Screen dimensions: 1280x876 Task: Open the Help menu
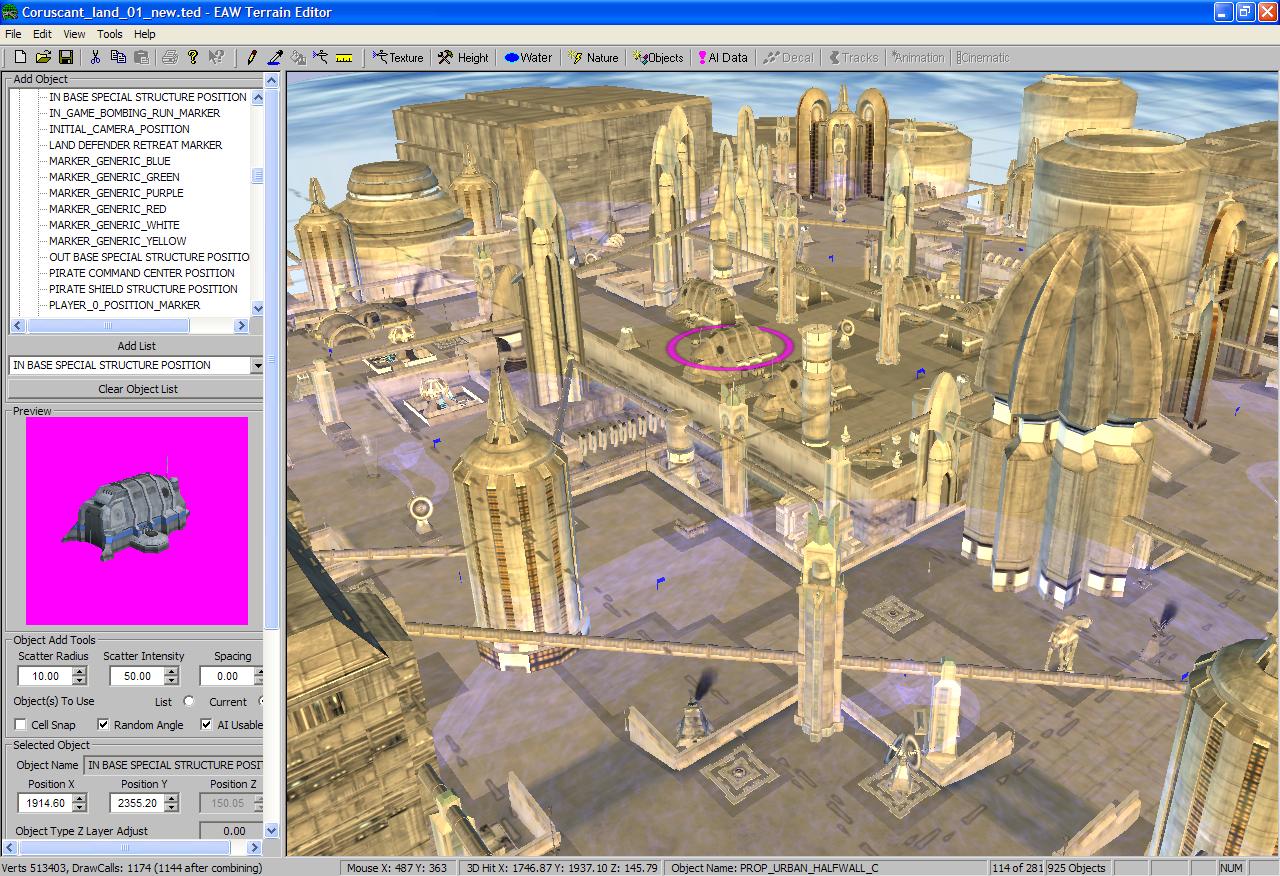(145, 34)
